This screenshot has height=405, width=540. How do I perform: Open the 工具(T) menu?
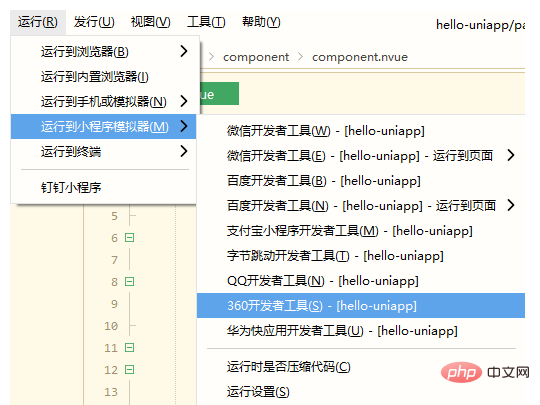[x=206, y=22]
